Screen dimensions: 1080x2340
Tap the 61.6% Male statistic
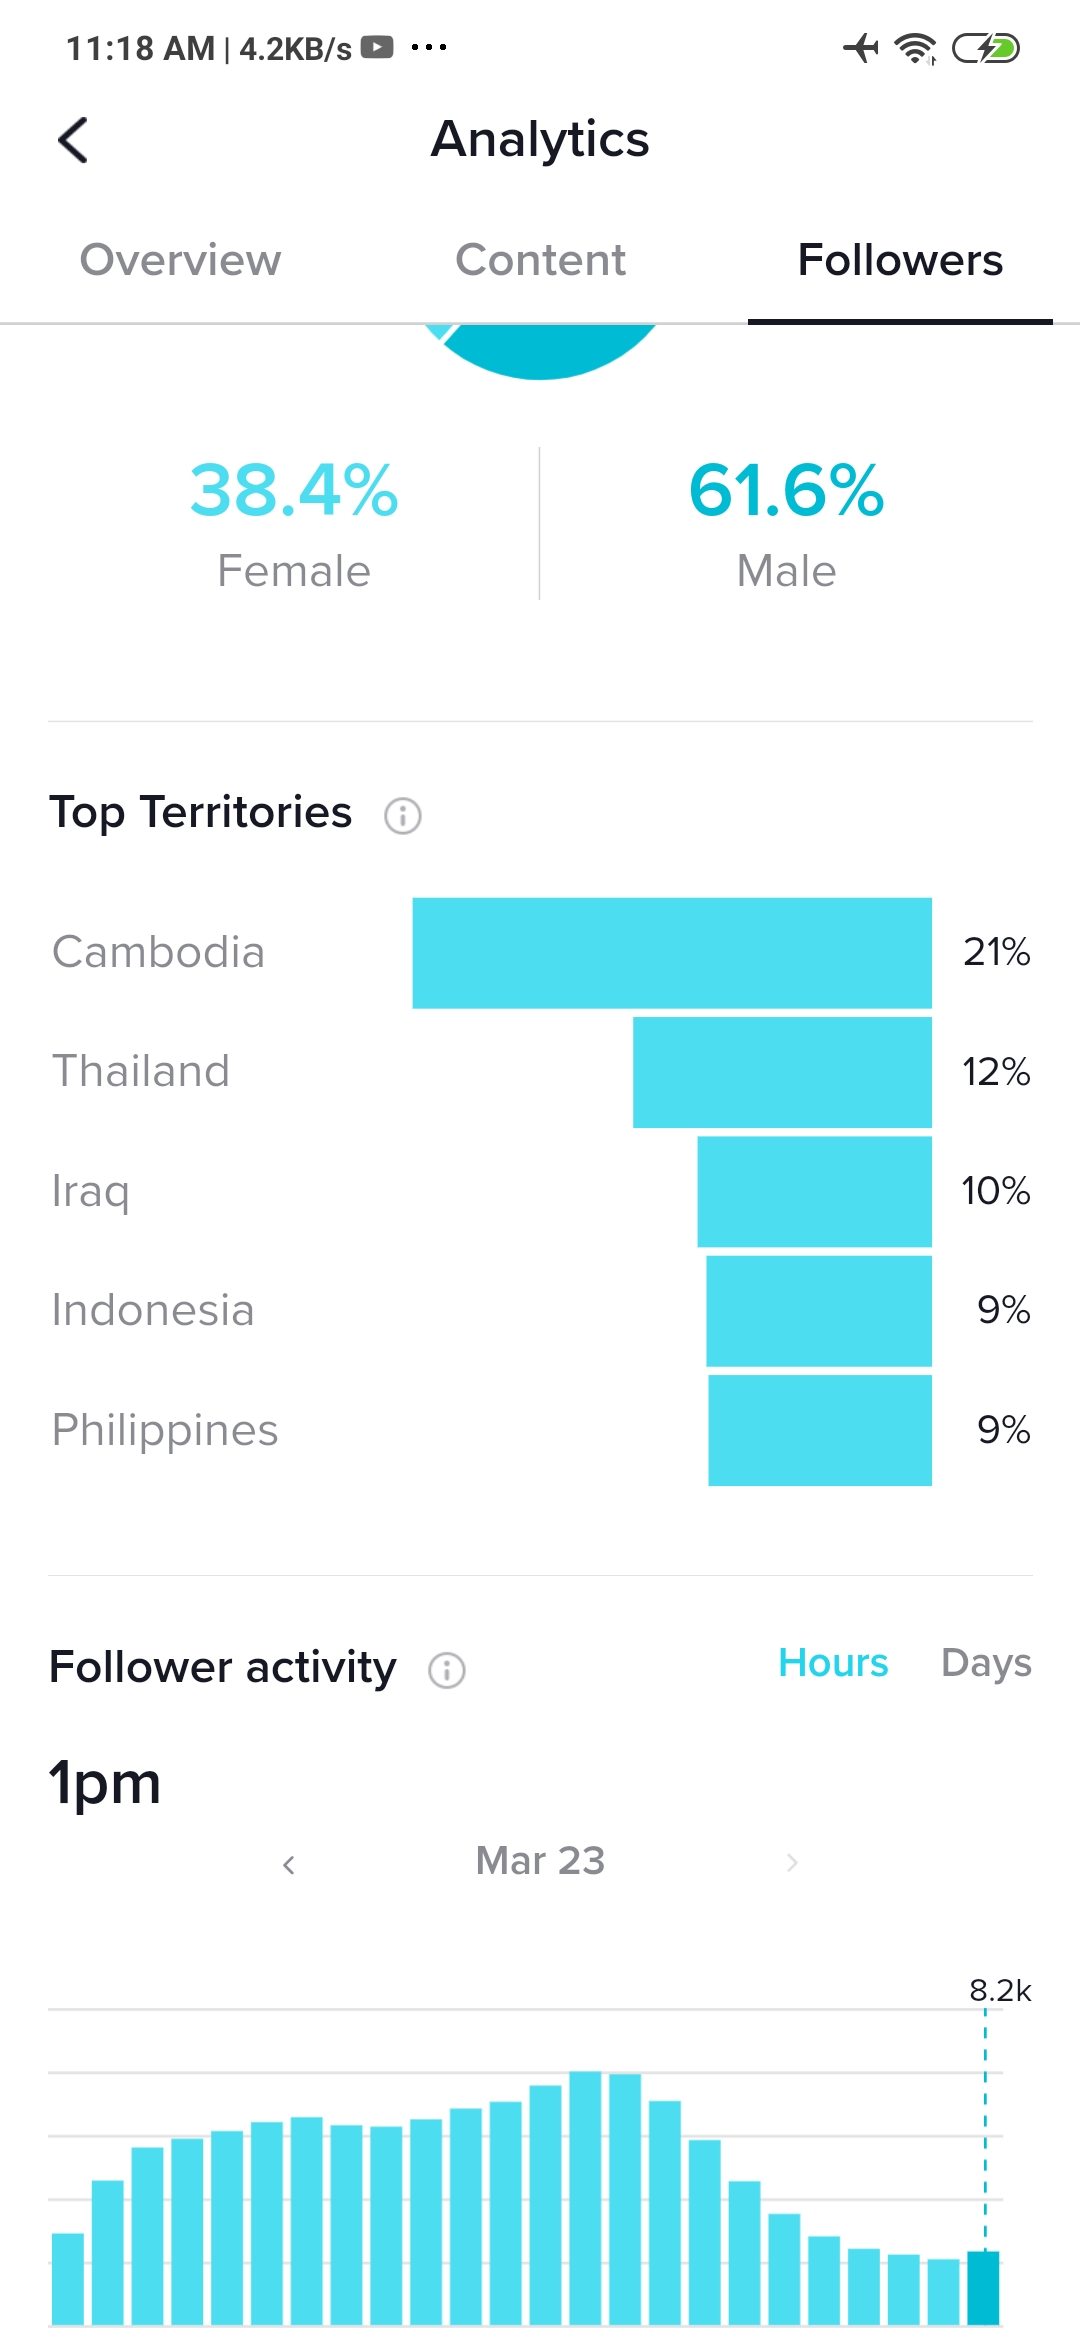click(x=786, y=522)
